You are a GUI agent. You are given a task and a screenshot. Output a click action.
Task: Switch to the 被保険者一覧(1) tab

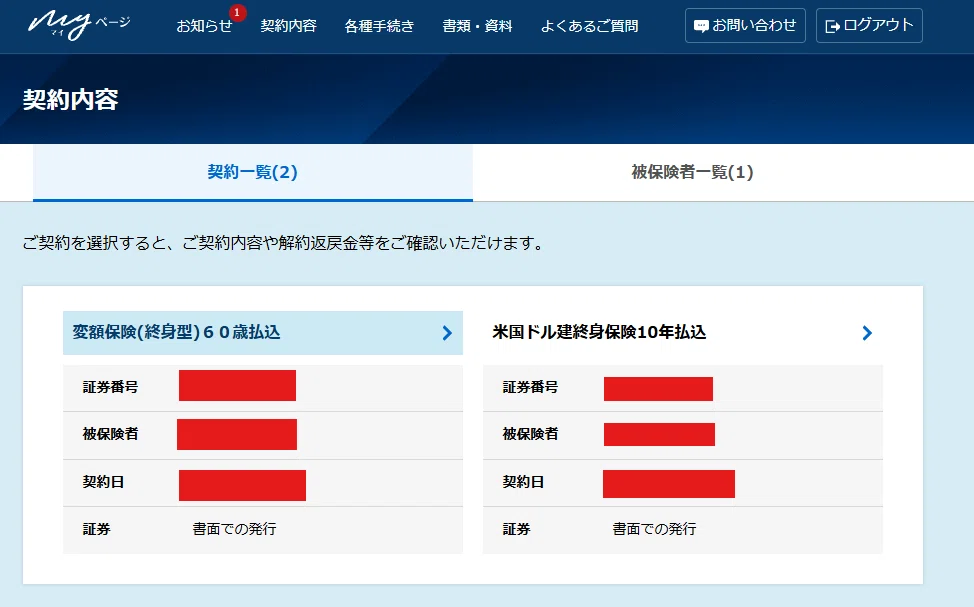coord(692,172)
